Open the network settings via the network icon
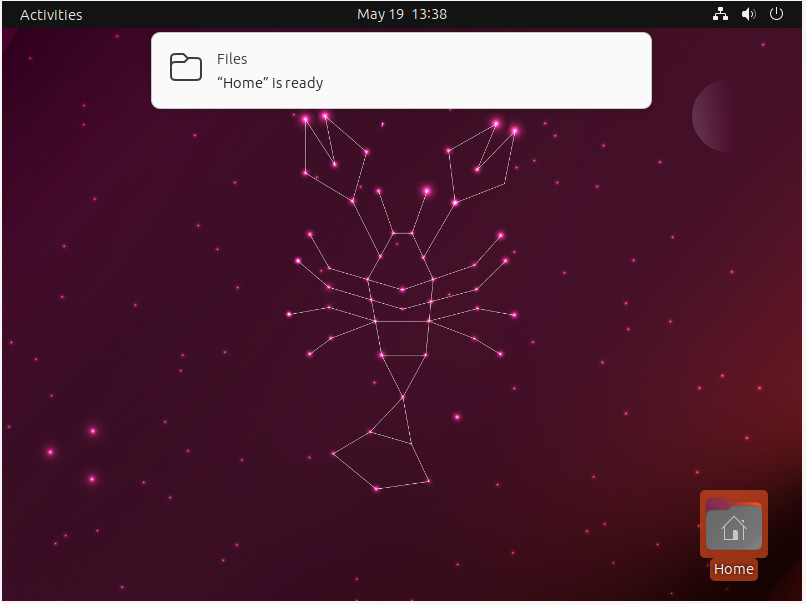Image resolution: width=806 pixels, height=604 pixels. tap(720, 14)
